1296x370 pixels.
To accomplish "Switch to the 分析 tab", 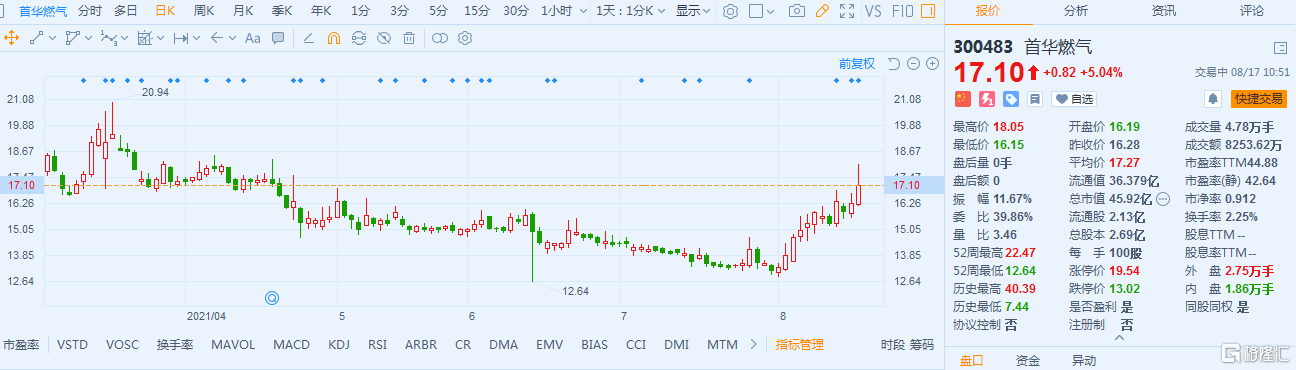I will click(x=1076, y=11).
